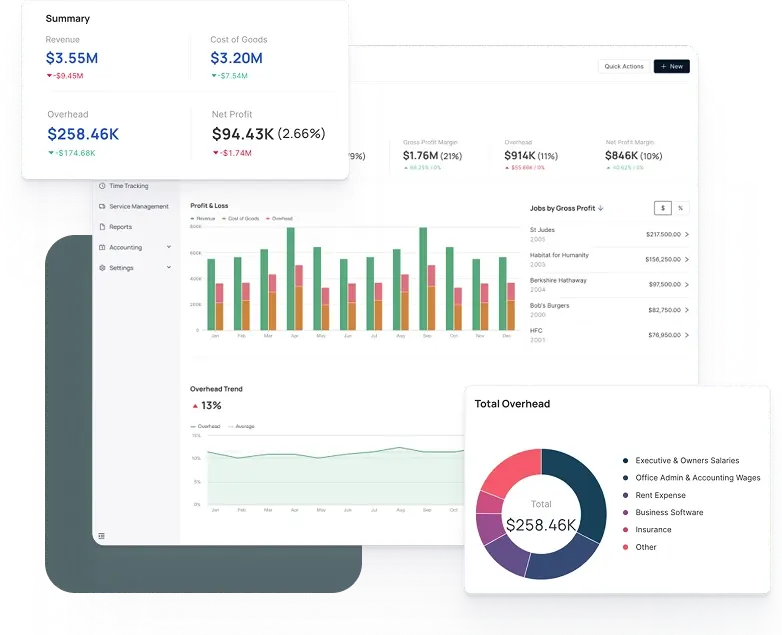Click the $1.76M Gross Profit Margin value

pyautogui.click(x=420, y=156)
